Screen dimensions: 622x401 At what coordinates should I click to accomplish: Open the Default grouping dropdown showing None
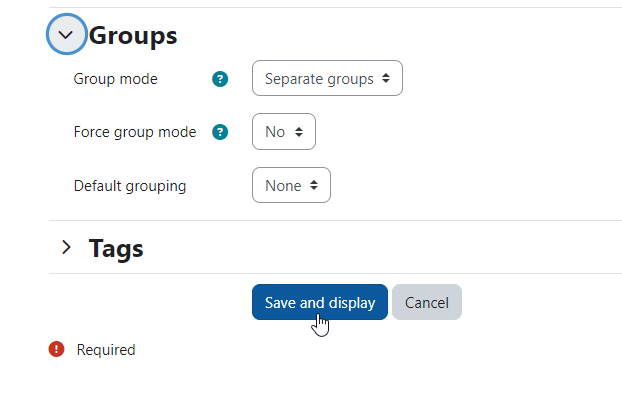[292, 185]
